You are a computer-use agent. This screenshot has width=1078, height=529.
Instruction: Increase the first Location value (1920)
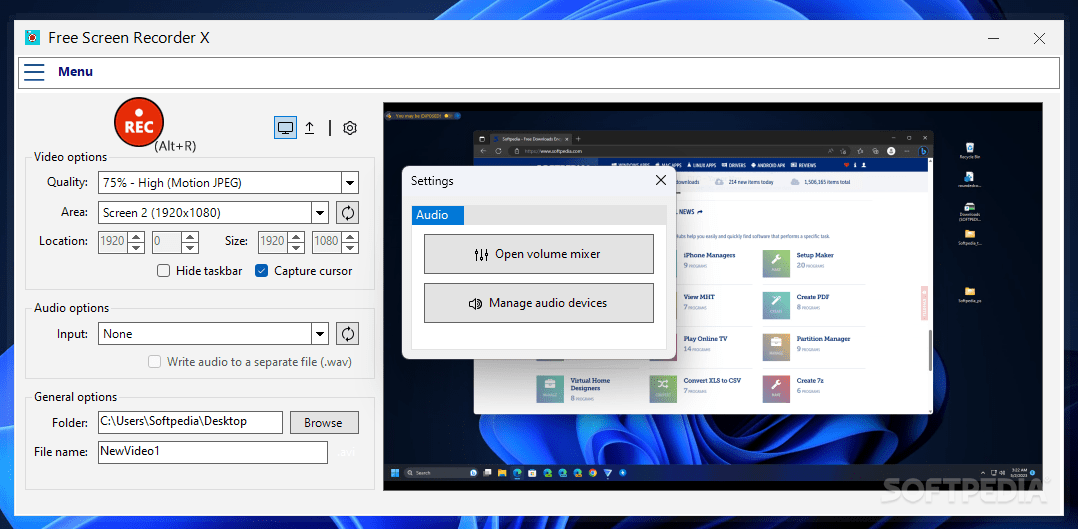pos(137,236)
